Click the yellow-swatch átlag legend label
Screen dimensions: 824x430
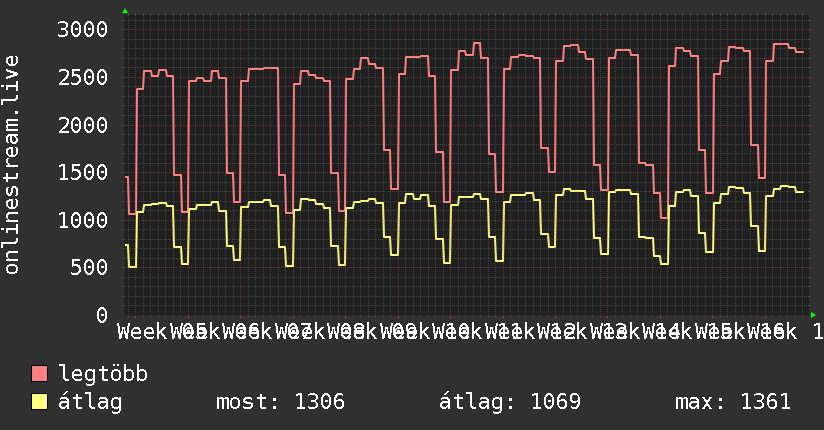(x=90, y=402)
